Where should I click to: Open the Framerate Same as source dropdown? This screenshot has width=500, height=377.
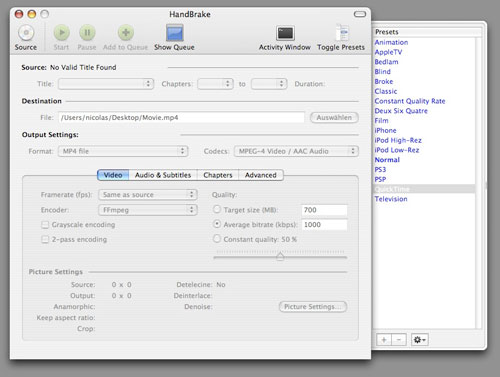click(x=148, y=195)
